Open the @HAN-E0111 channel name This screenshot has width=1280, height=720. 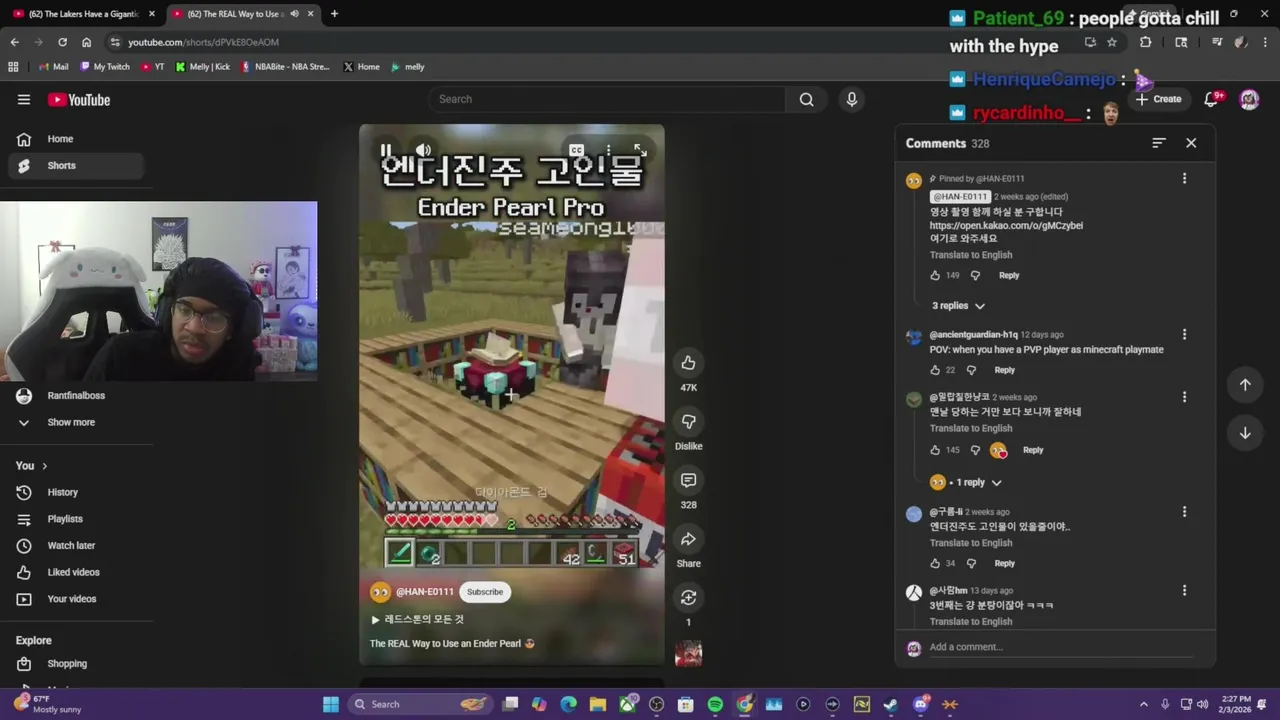click(425, 592)
